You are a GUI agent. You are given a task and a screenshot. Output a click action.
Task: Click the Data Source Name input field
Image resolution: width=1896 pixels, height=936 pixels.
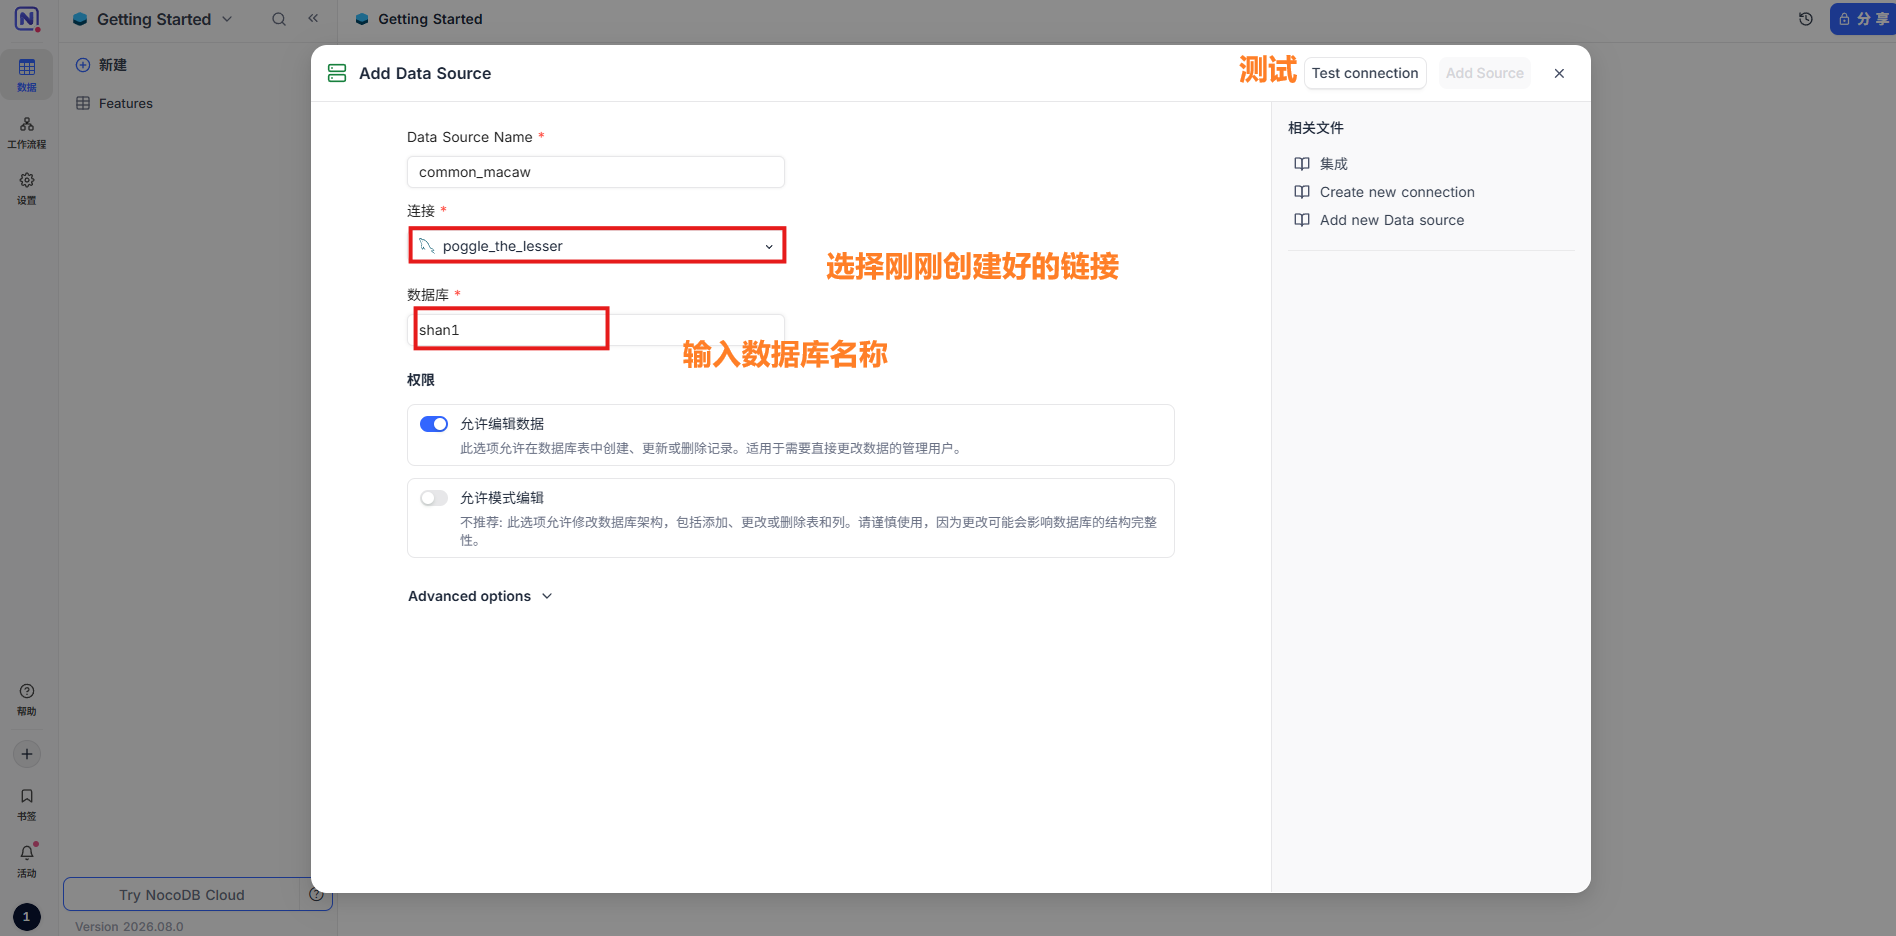click(x=596, y=172)
